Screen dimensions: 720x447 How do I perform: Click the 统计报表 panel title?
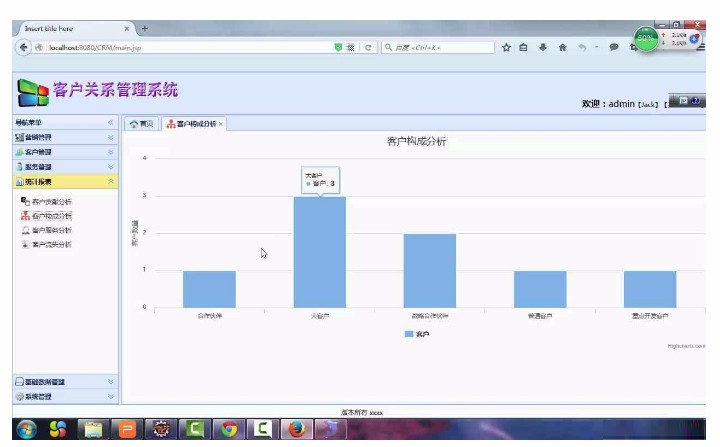pyautogui.click(x=38, y=182)
